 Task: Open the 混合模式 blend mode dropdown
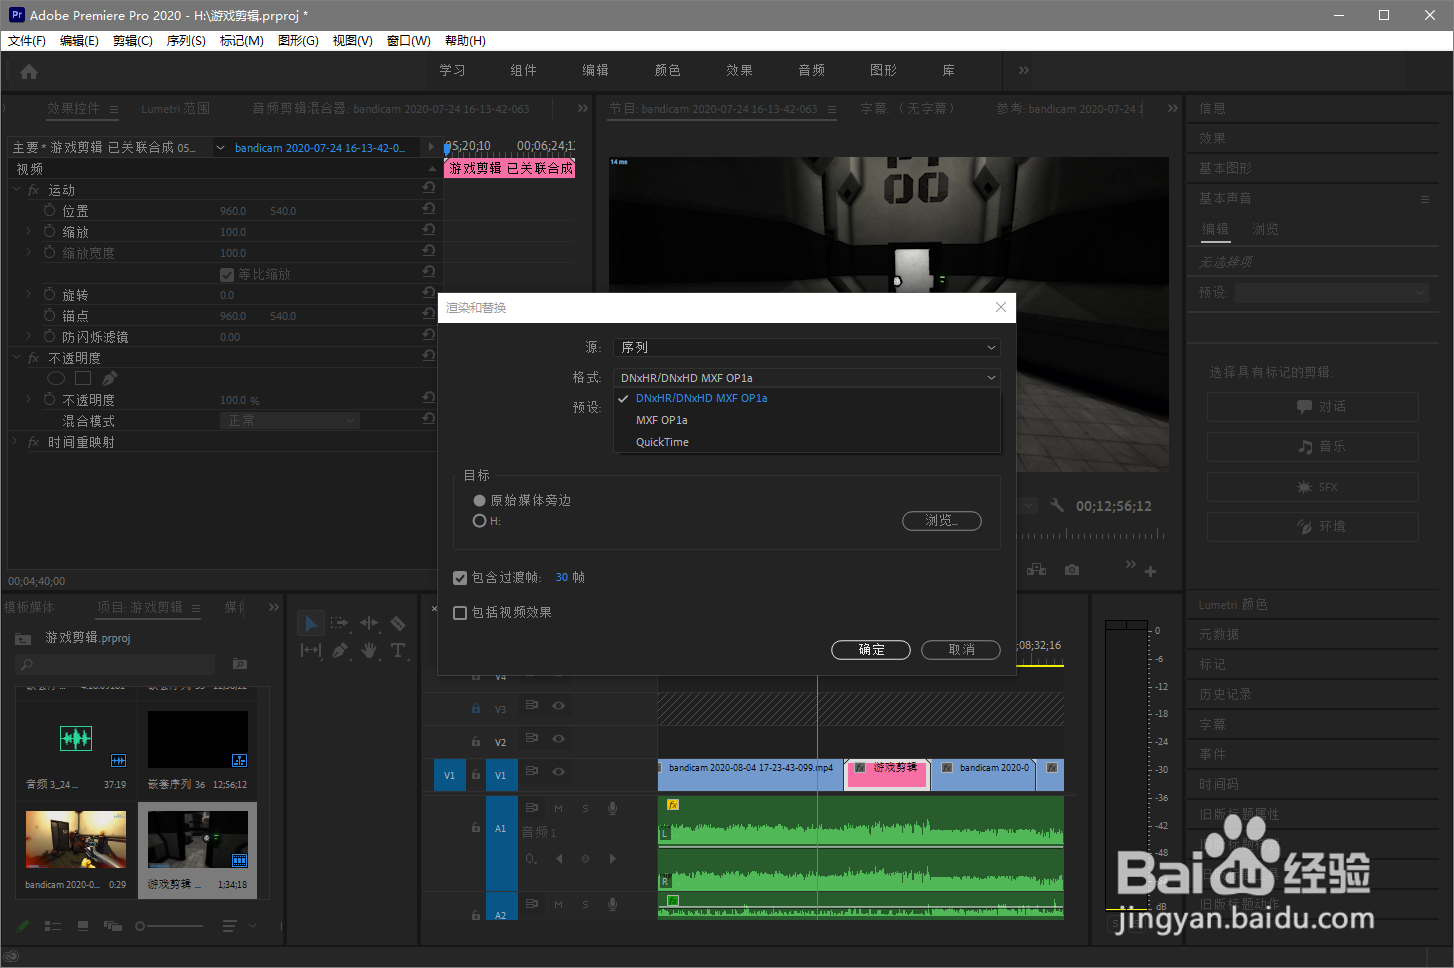coord(289,421)
